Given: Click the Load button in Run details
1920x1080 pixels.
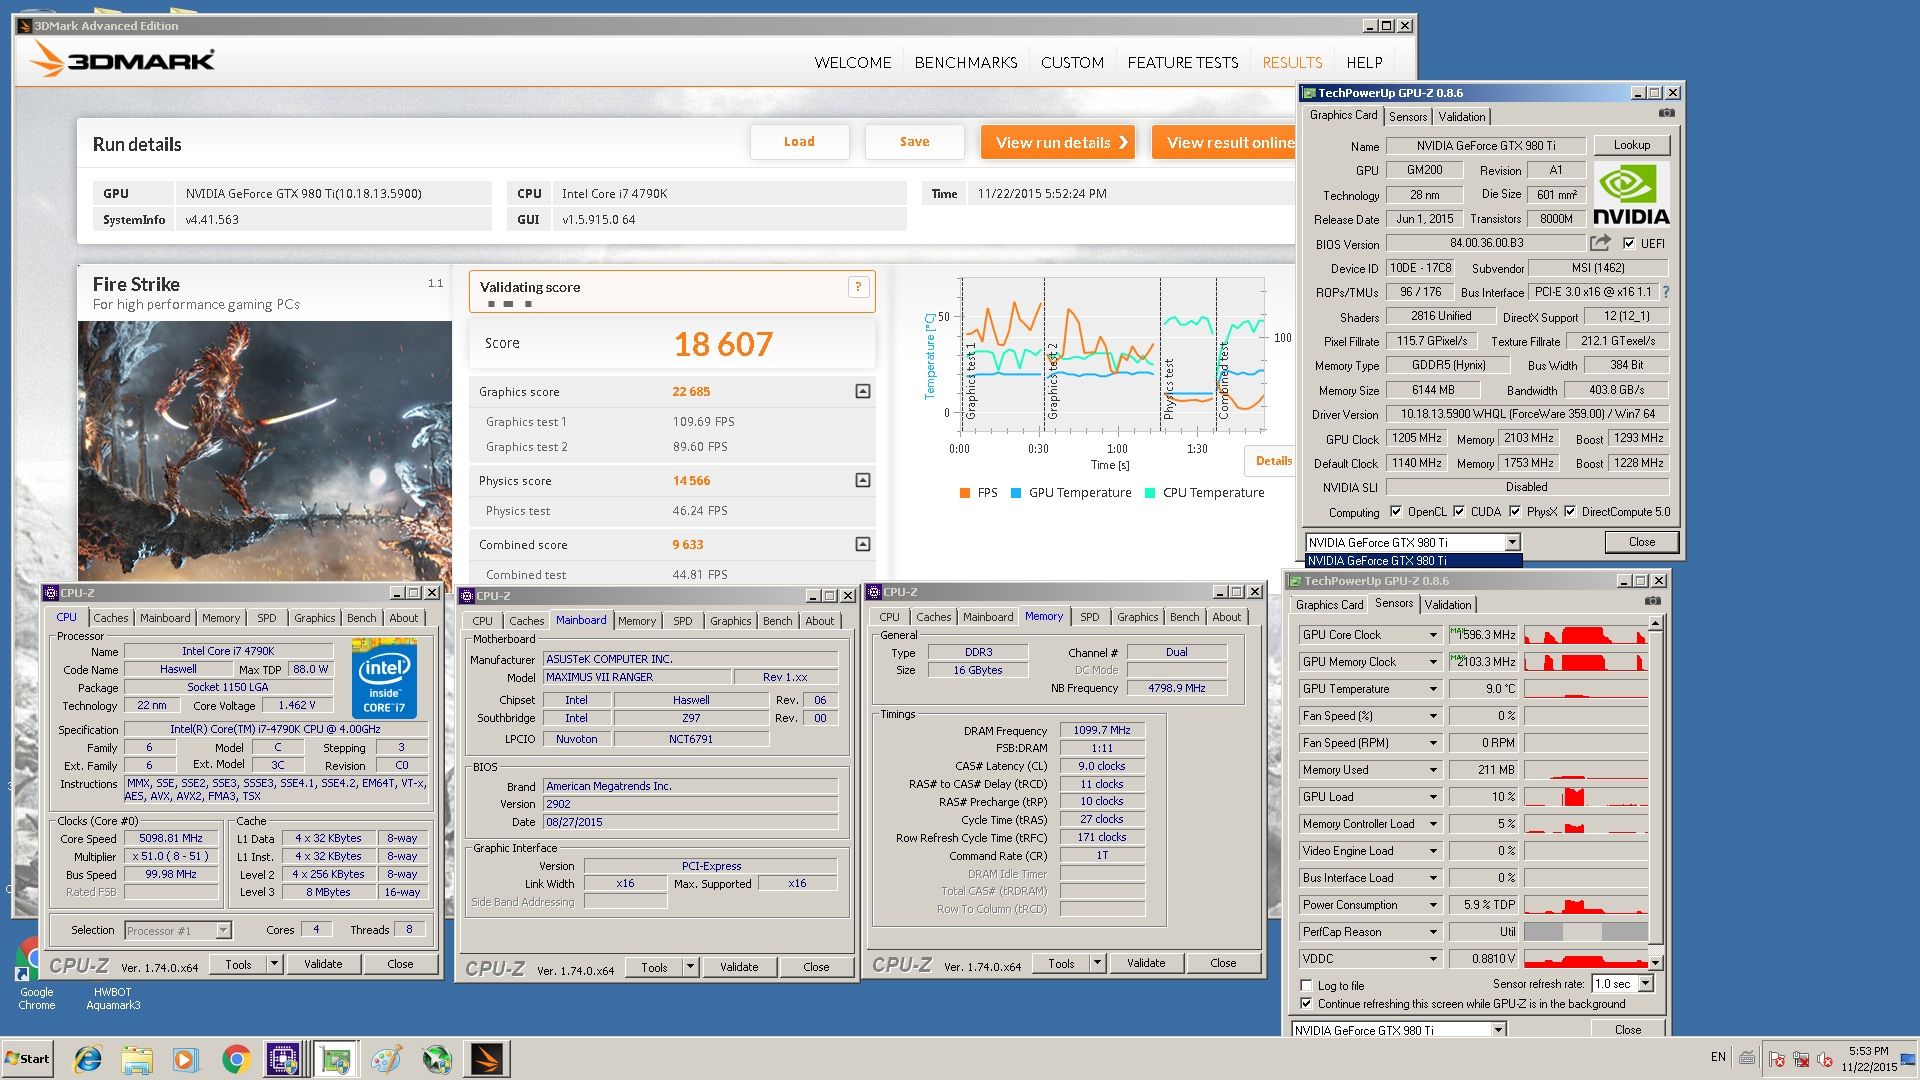Looking at the screenshot, I should pos(799,142).
